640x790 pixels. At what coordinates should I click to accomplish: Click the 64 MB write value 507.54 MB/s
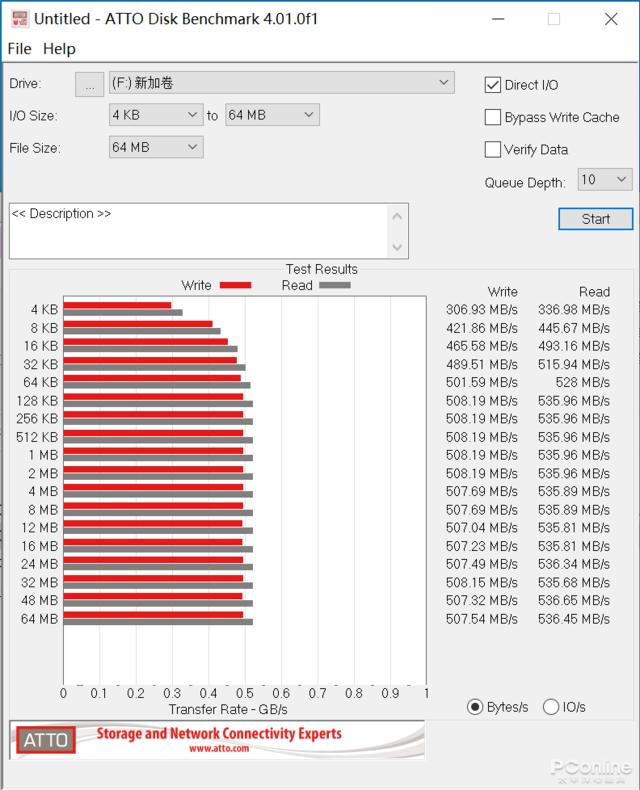click(x=482, y=619)
